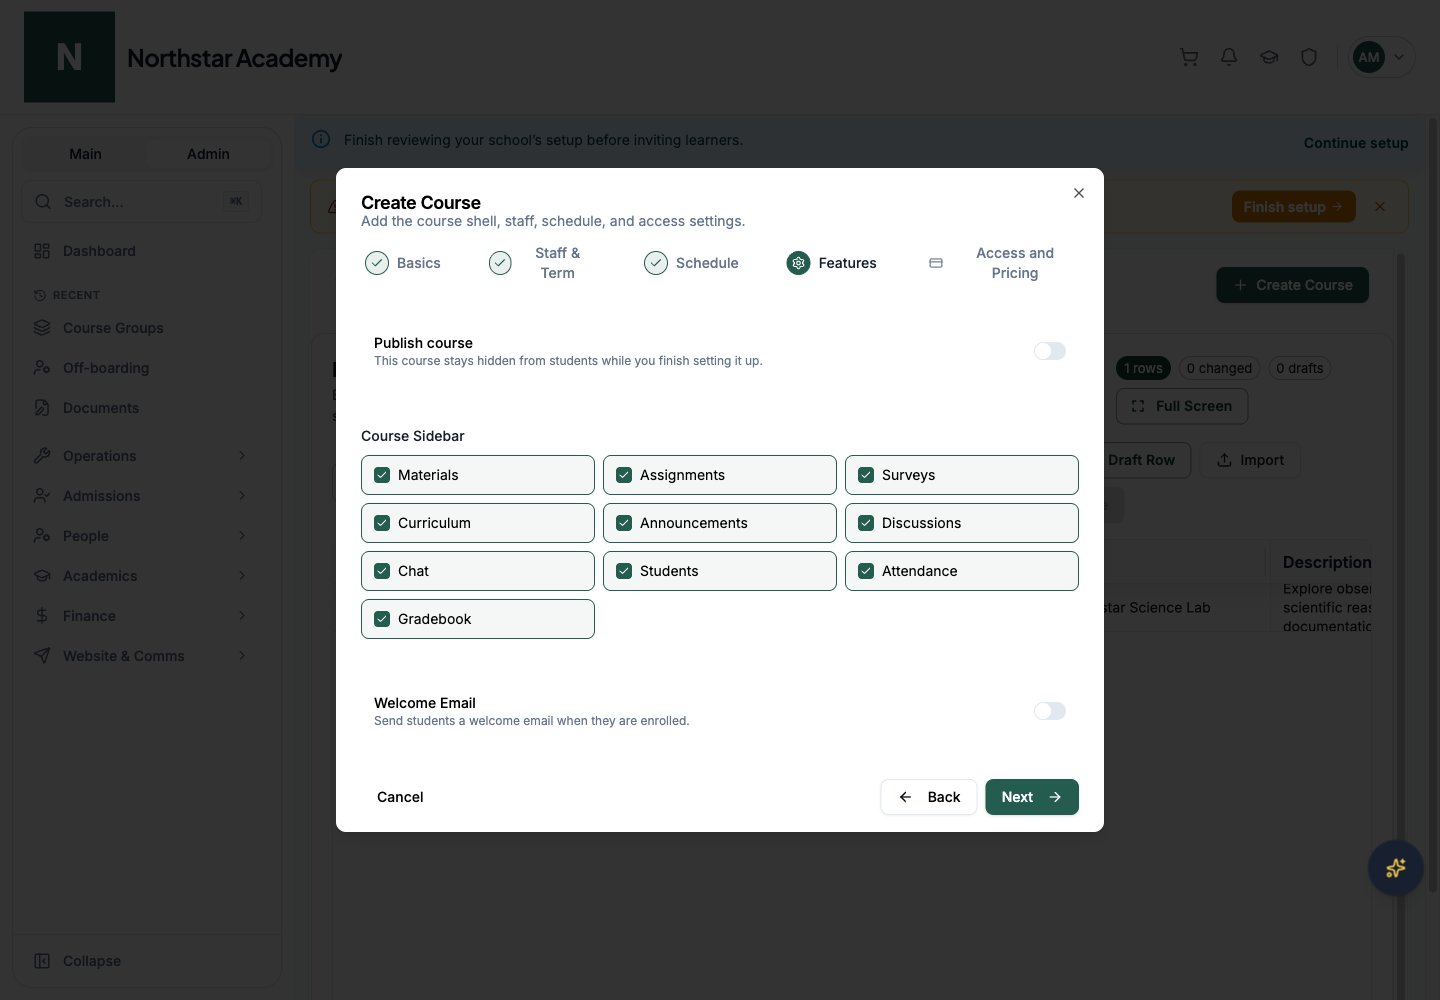Click the graduation cap icon in header
Image resolution: width=1440 pixels, height=1000 pixels.
(1269, 57)
